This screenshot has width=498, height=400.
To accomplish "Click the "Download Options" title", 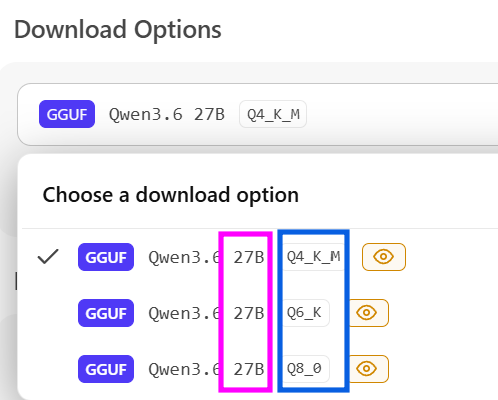I will (x=118, y=30).
